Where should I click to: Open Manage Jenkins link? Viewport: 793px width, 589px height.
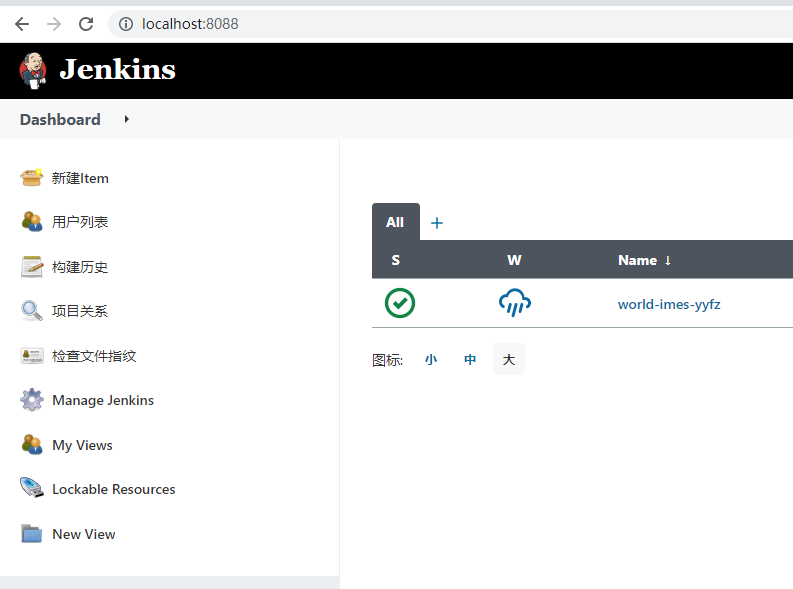point(103,400)
